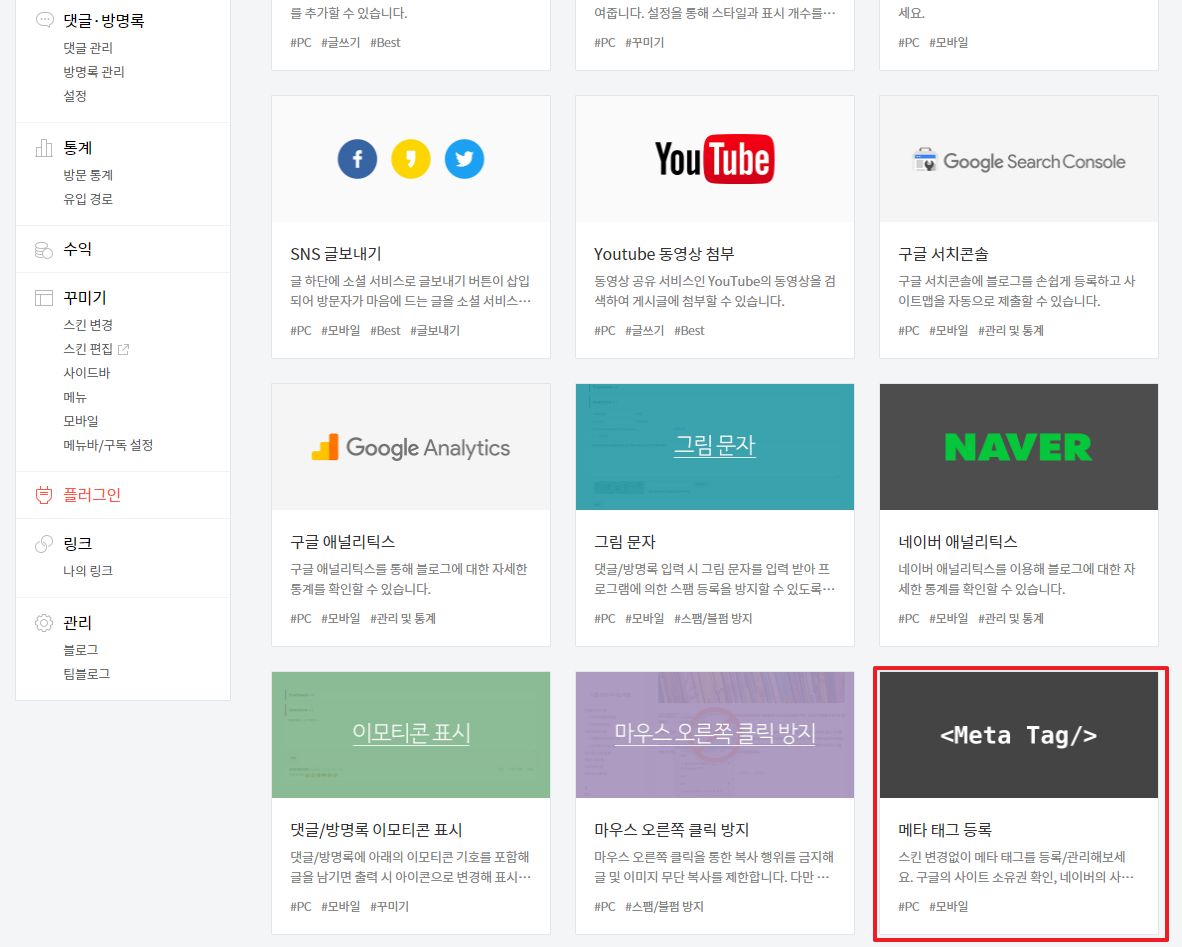This screenshot has height=947, width=1182.
Task: Click #스팸/불펌 방지 tag on 그림 문자 card
Action: tap(713, 618)
